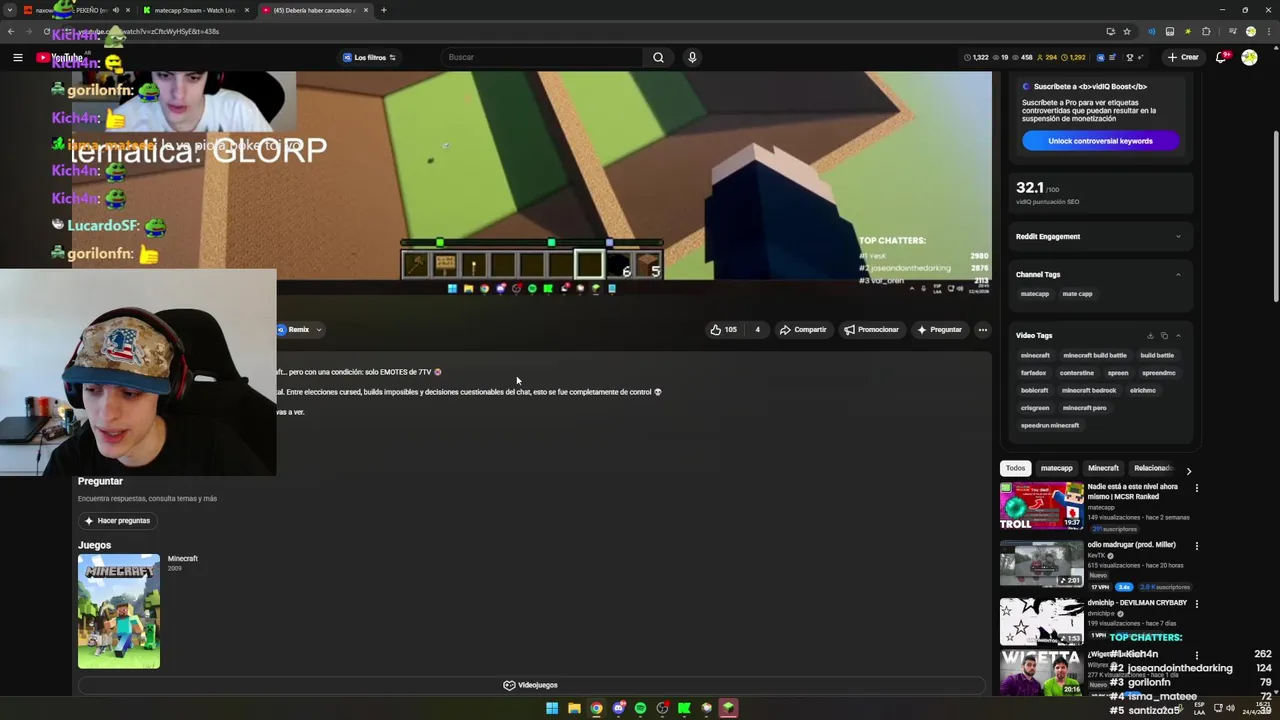Click the YouTube logo
The height and width of the screenshot is (720, 1280).
[x=60, y=57]
